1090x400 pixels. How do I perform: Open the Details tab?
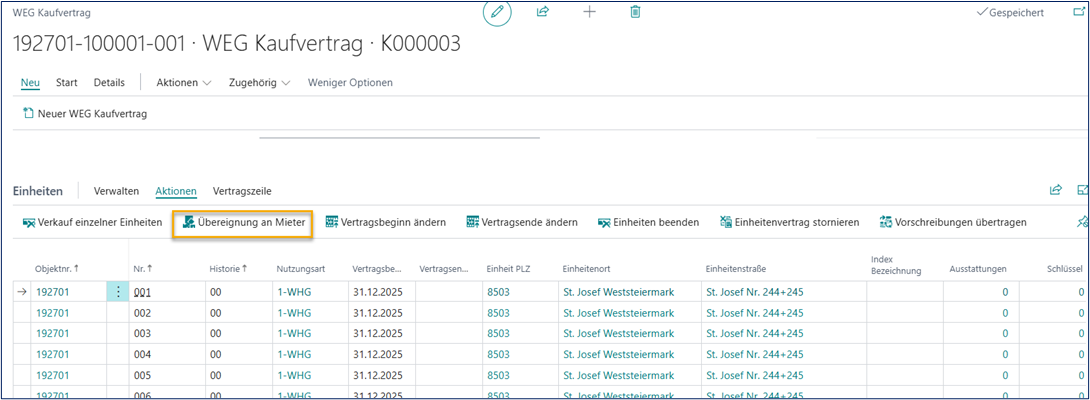tap(109, 82)
